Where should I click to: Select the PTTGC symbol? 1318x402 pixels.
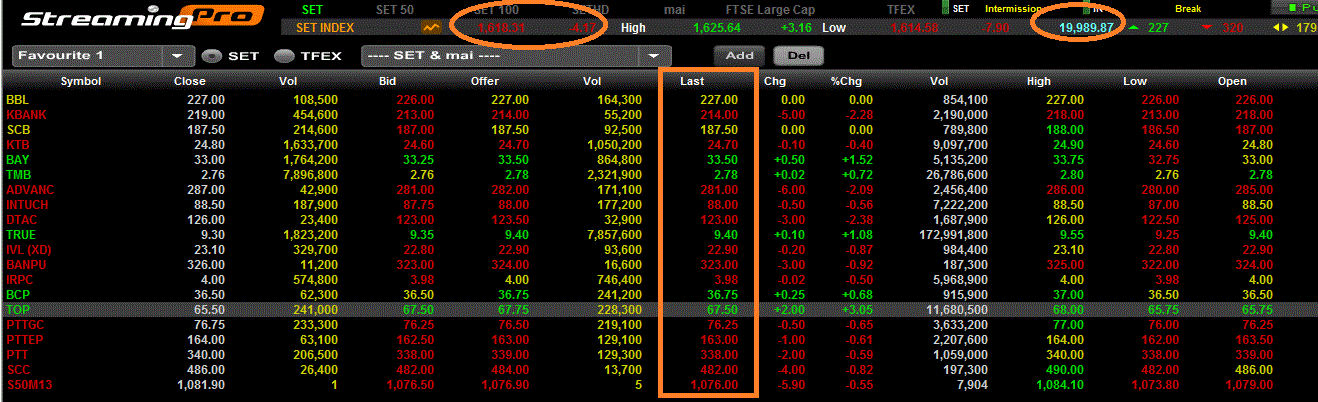25,325
